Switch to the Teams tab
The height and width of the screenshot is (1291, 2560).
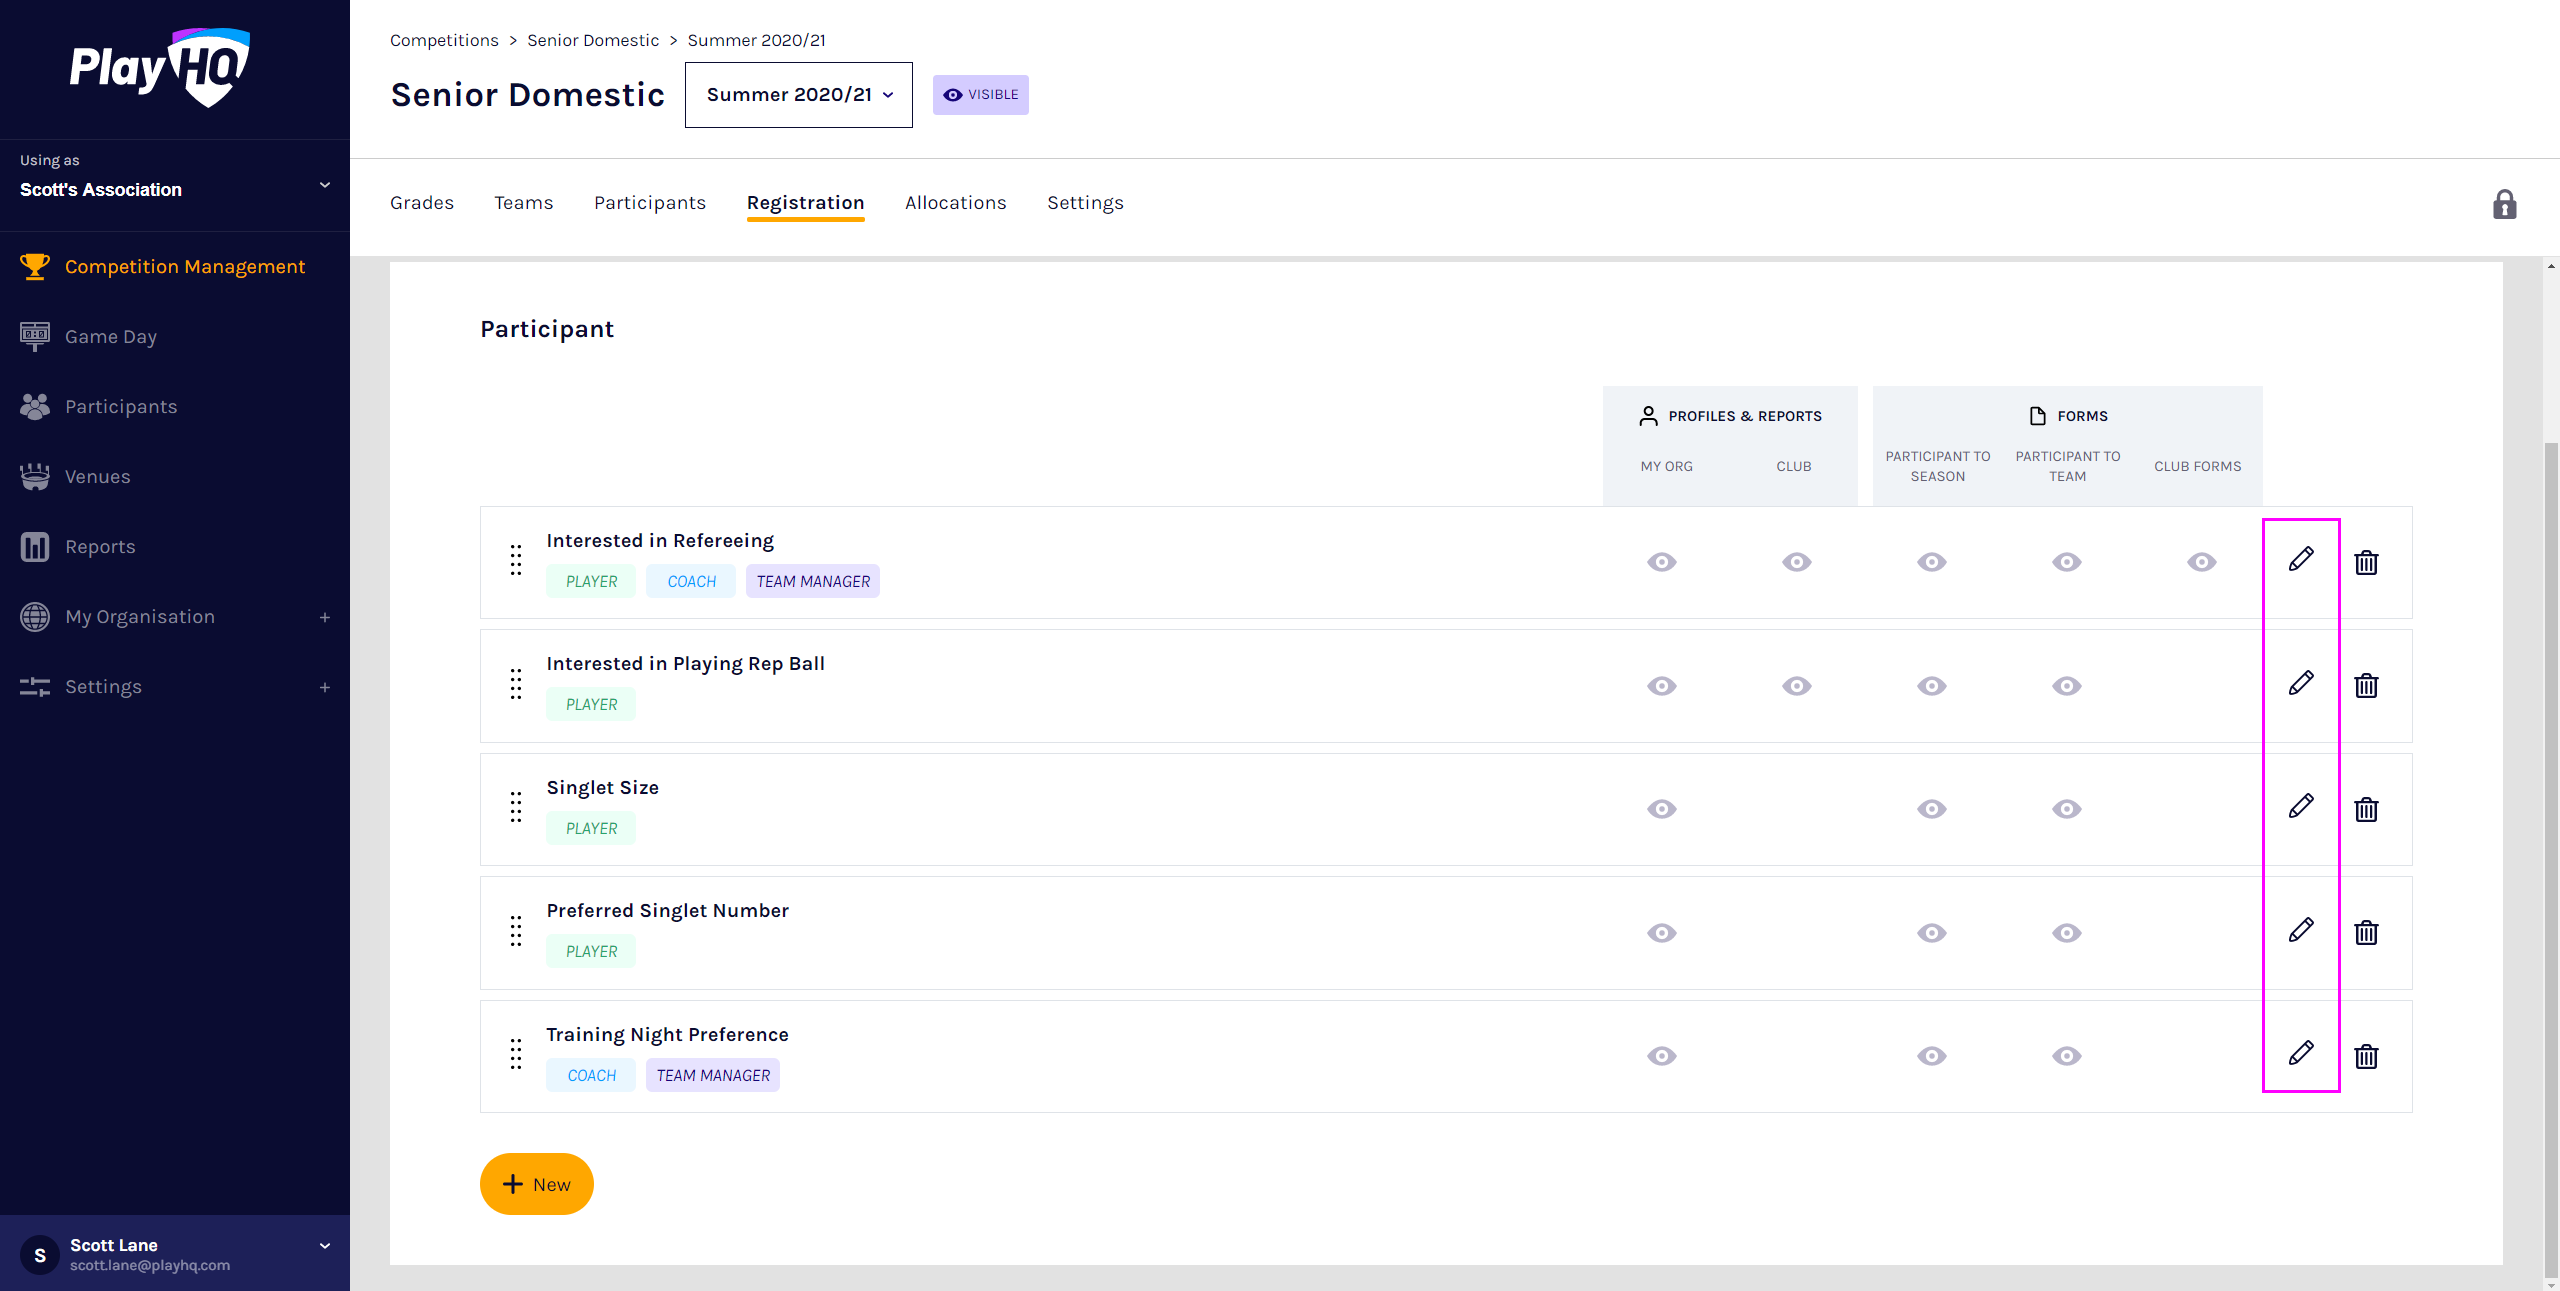point(524,203)
